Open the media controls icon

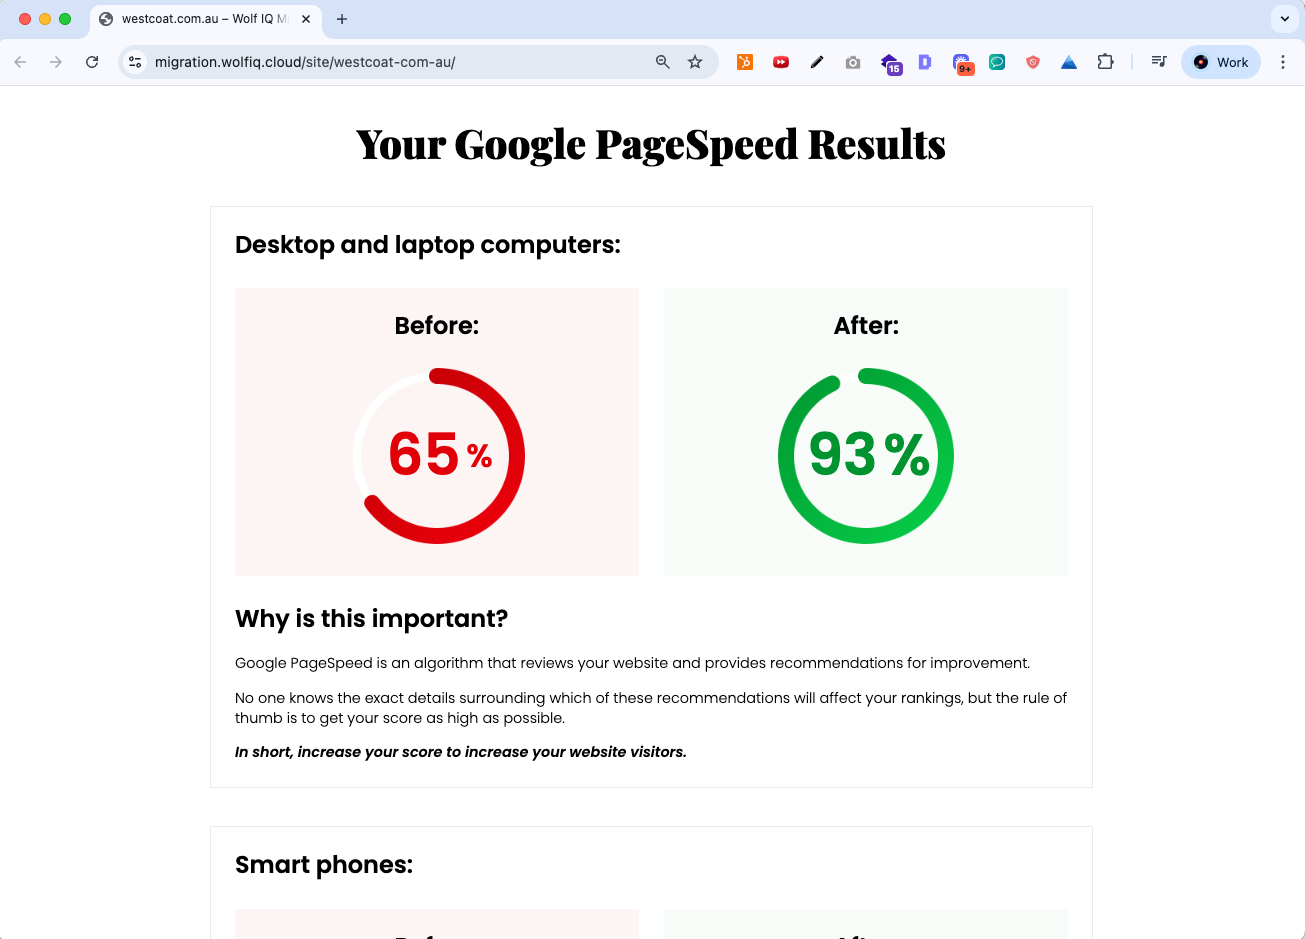tap(1158, 62)
